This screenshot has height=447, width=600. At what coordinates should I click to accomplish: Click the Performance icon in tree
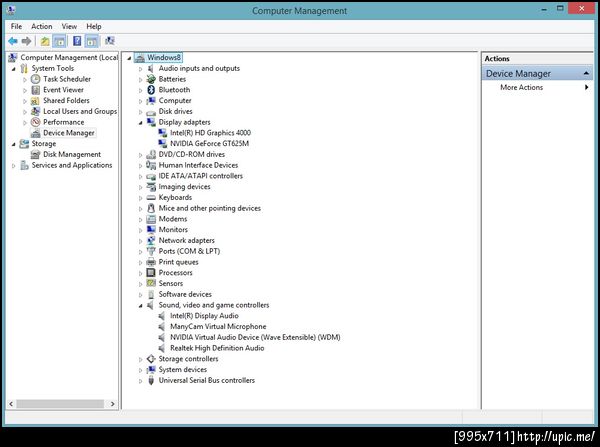[36, 122]
